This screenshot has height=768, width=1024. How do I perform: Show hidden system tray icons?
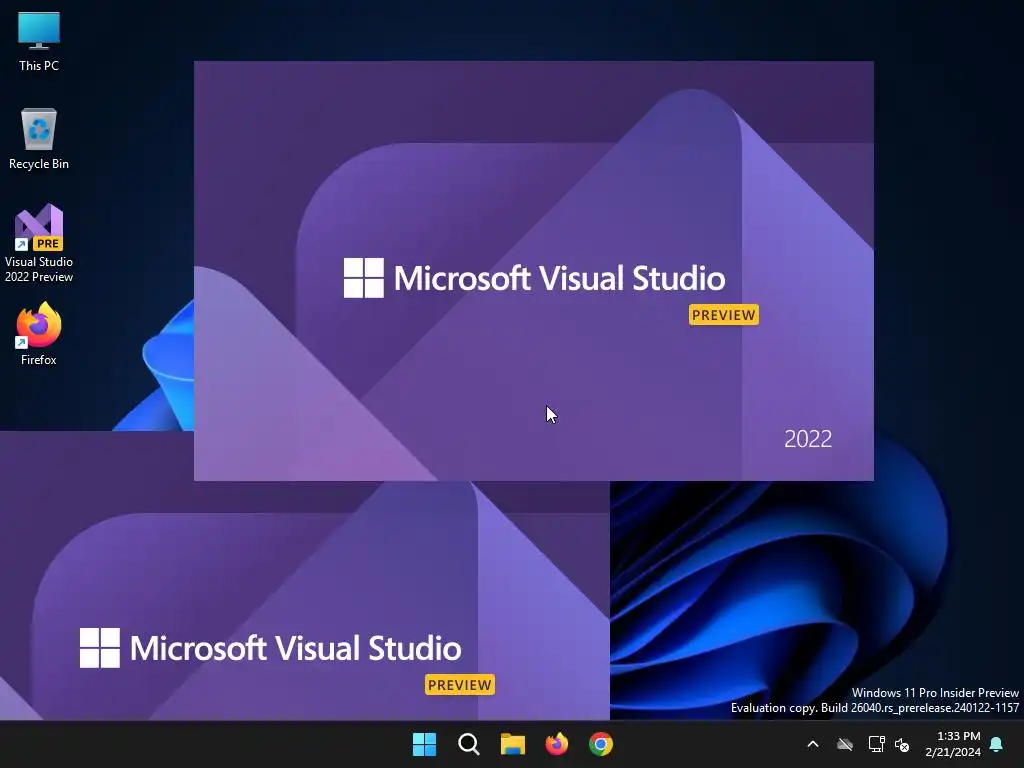[813, 744]
